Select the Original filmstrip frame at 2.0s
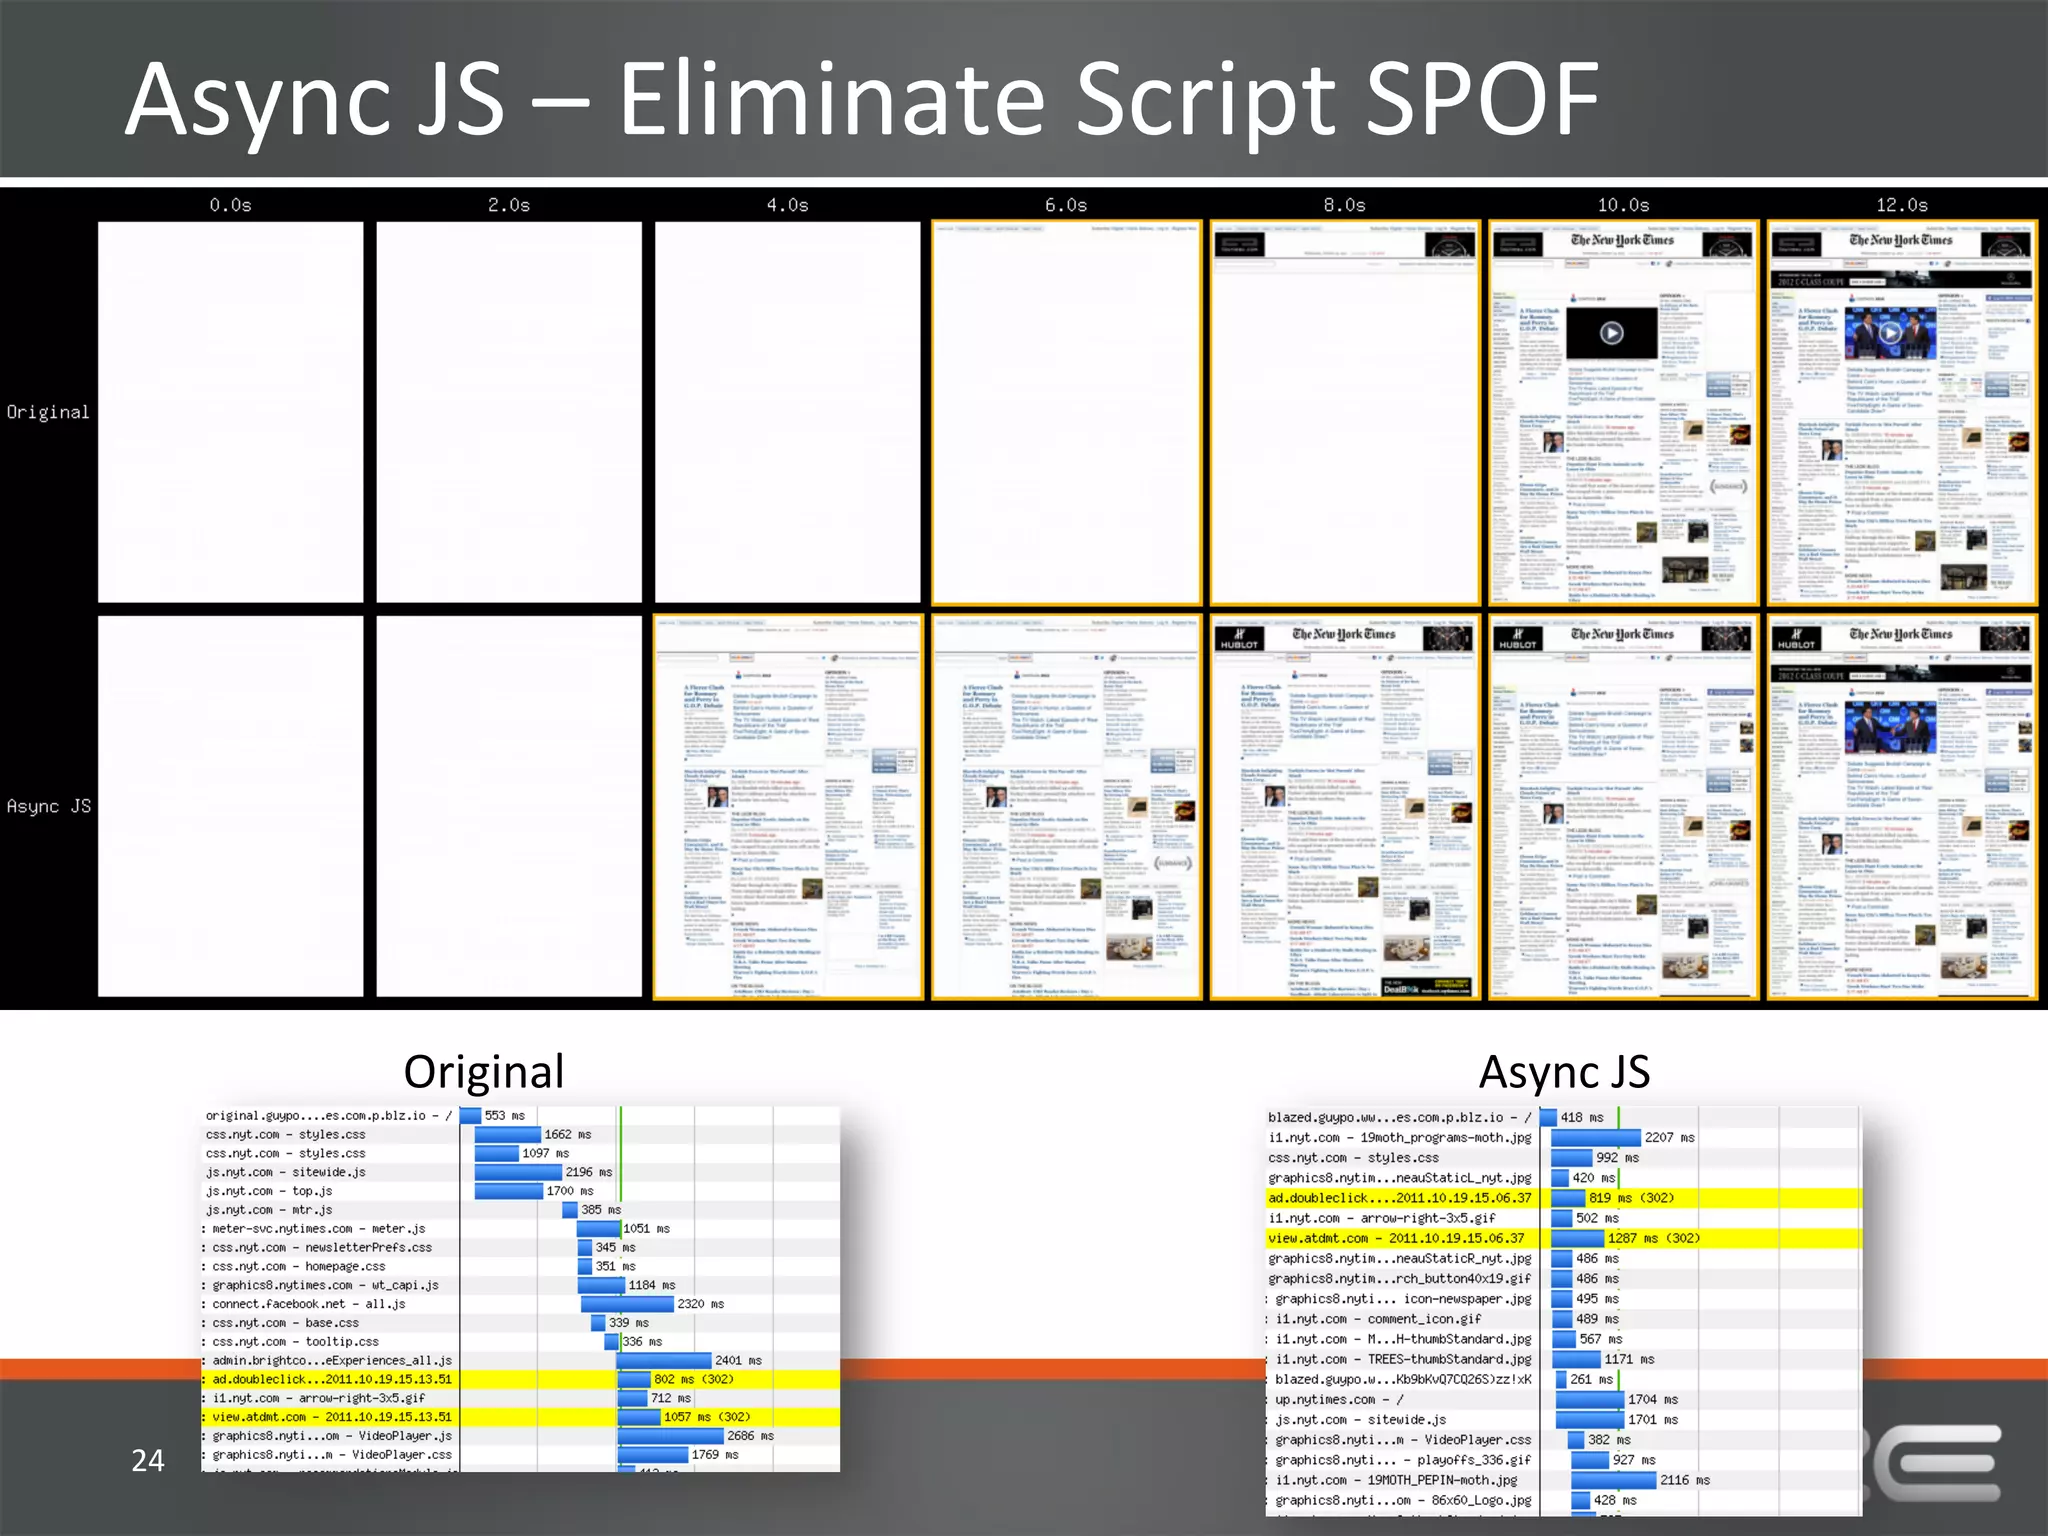Screen dimensions: 2048x1536 [x=509, y=412]
